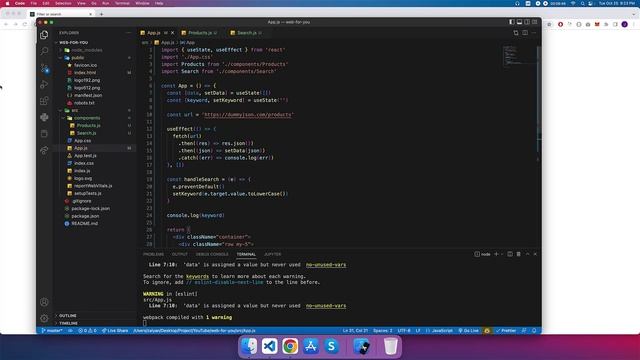
Task: Toggle primary side bar layout button
Action: click(511, 22)
